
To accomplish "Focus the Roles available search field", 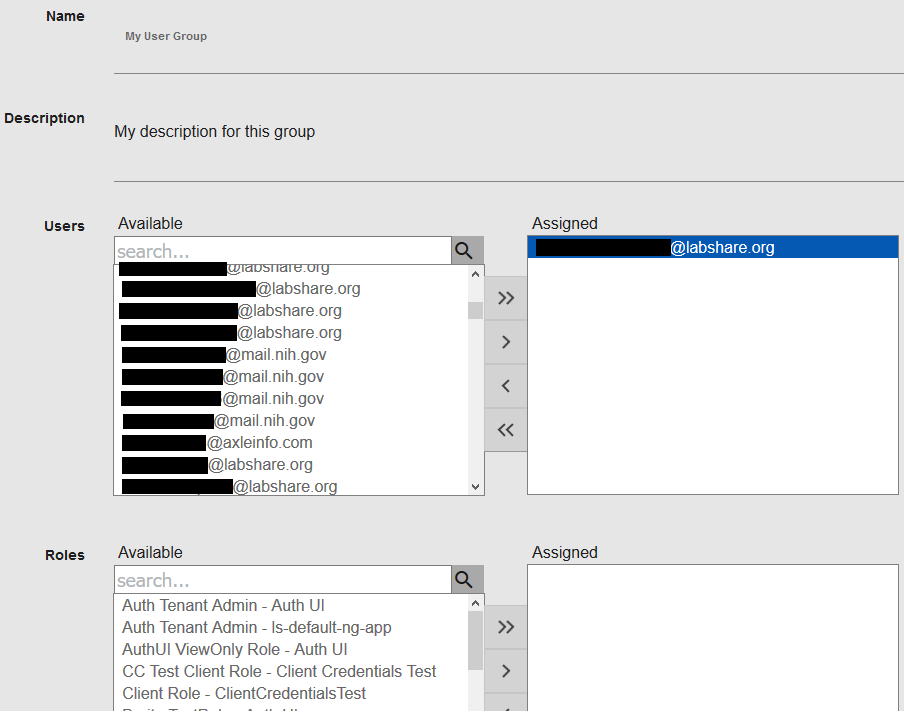I will click(282, 579).
